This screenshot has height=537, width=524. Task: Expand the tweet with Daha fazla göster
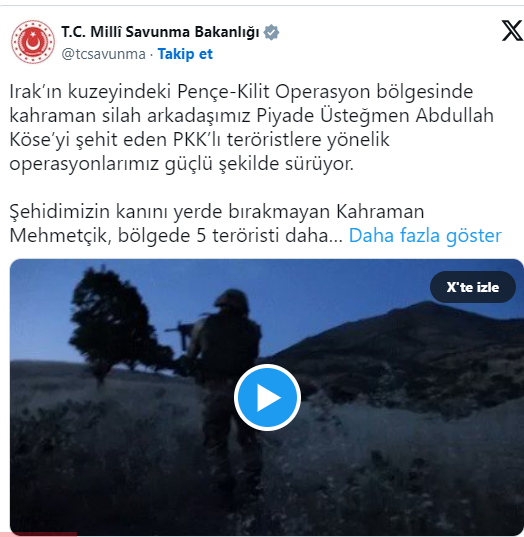[x=425, y=236]
